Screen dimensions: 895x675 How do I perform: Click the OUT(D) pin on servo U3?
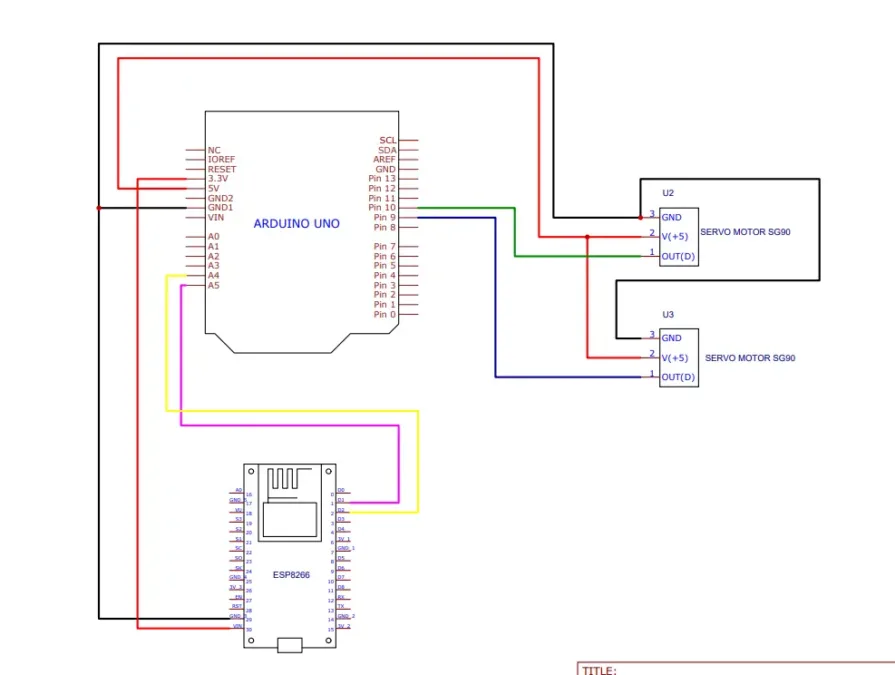click(678, 377)
